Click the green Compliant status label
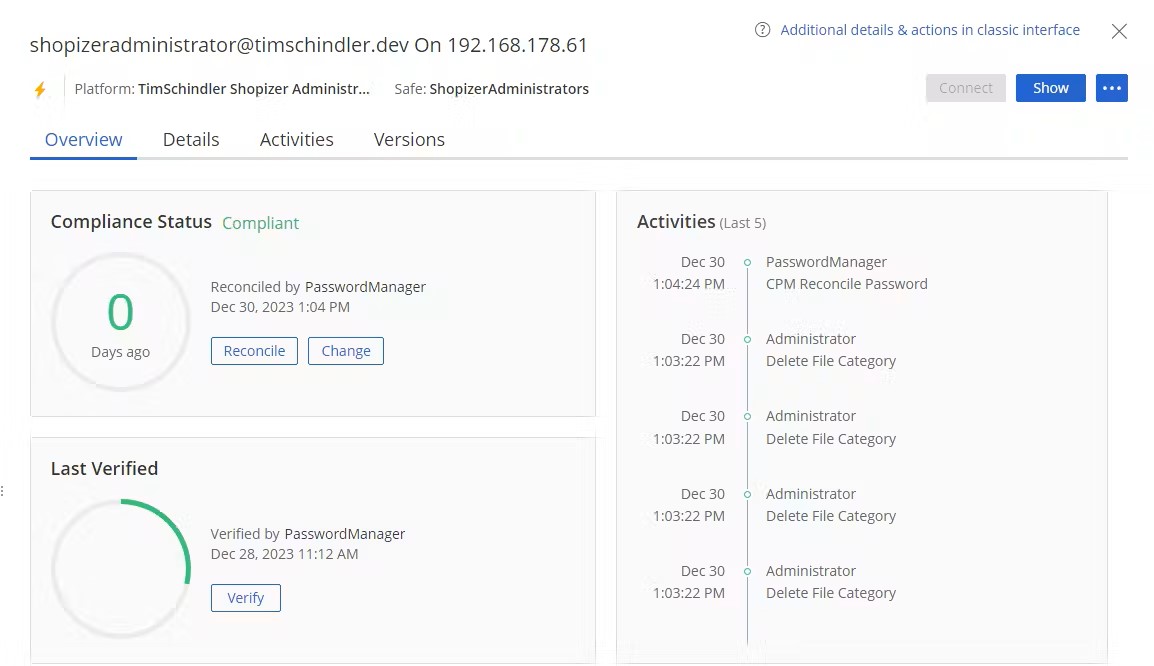This screenshot has width=1154, height=666. pos(260,223)
